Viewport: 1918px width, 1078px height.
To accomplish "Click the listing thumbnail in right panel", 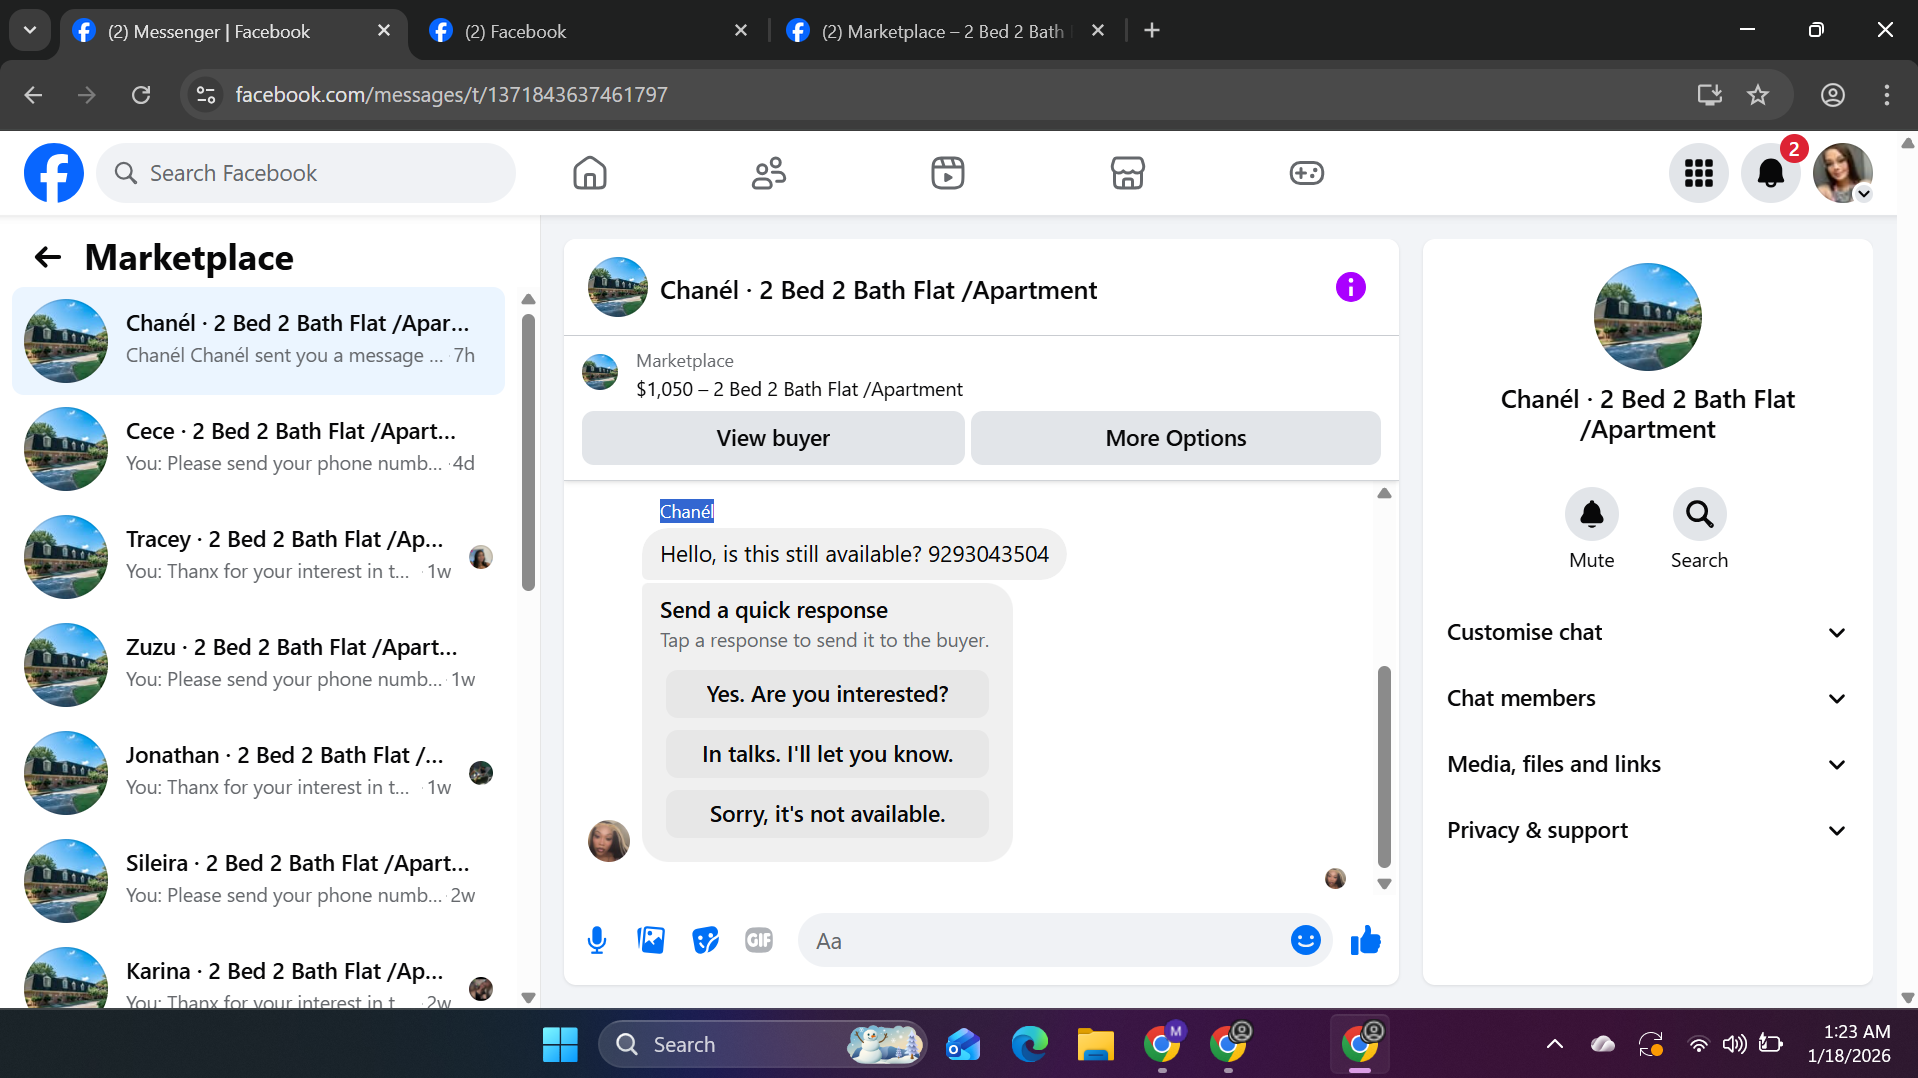I will click(1647, 317).
